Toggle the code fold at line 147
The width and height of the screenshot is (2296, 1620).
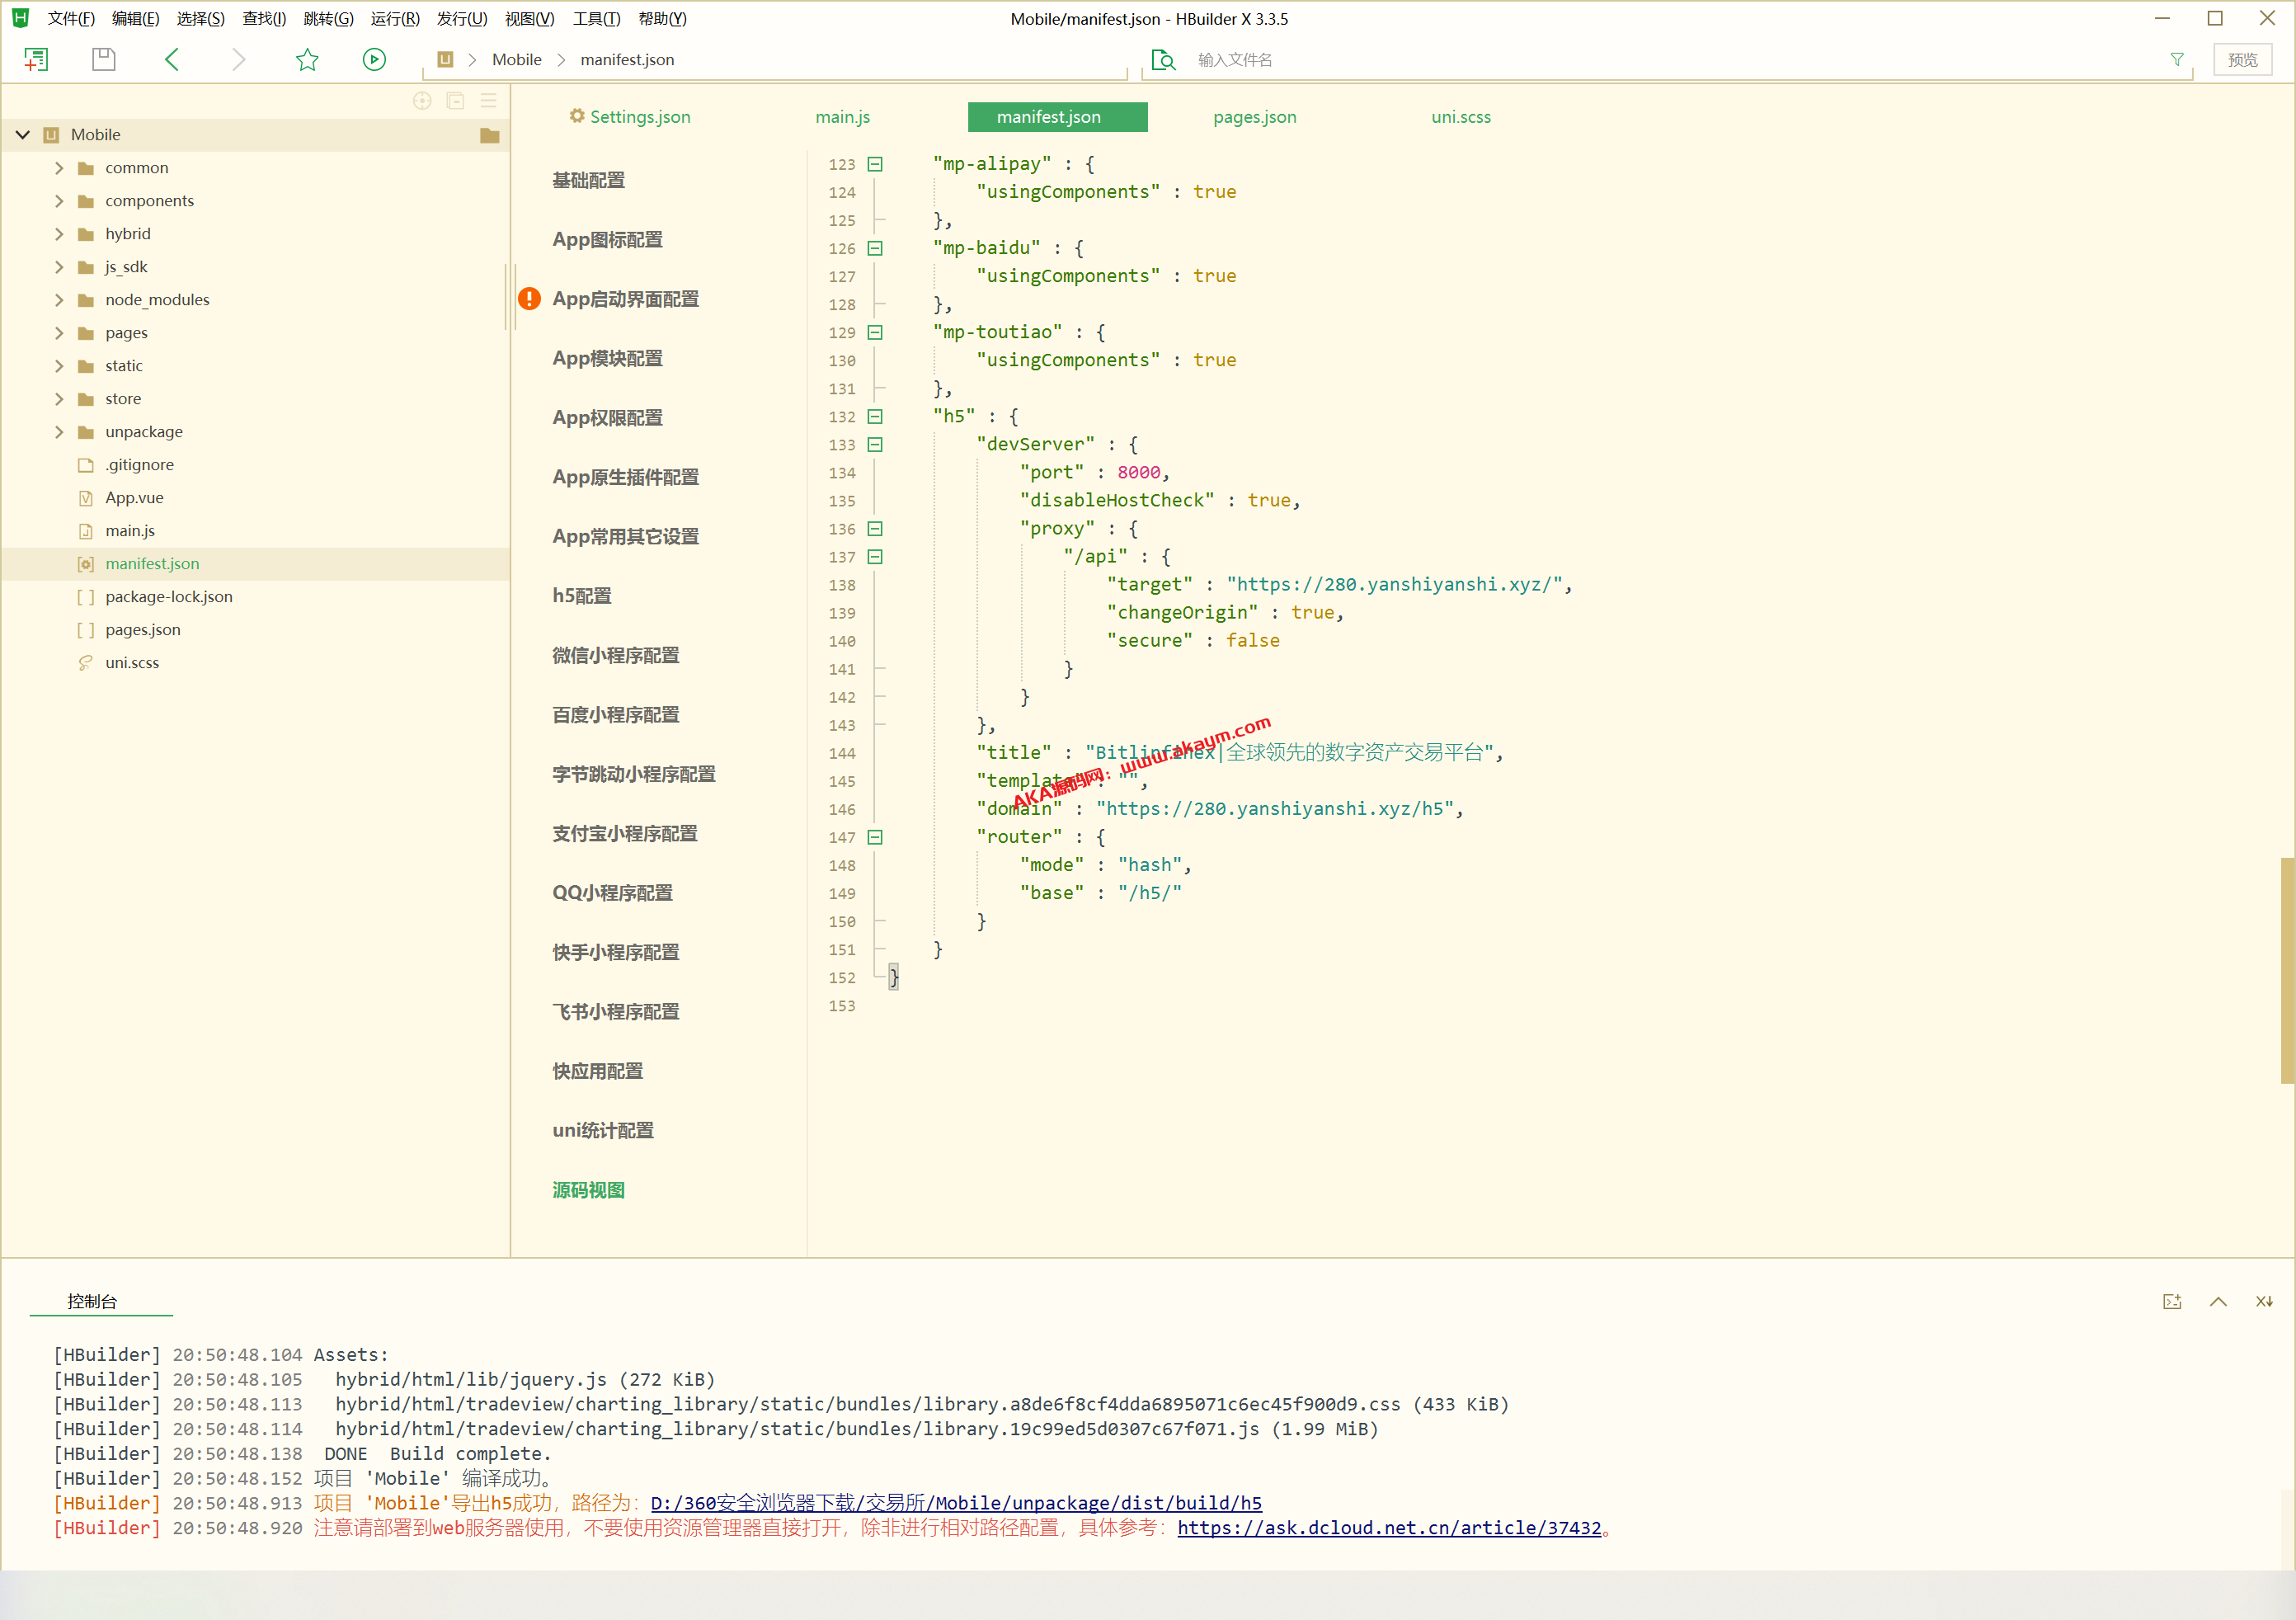pos(875,837)
